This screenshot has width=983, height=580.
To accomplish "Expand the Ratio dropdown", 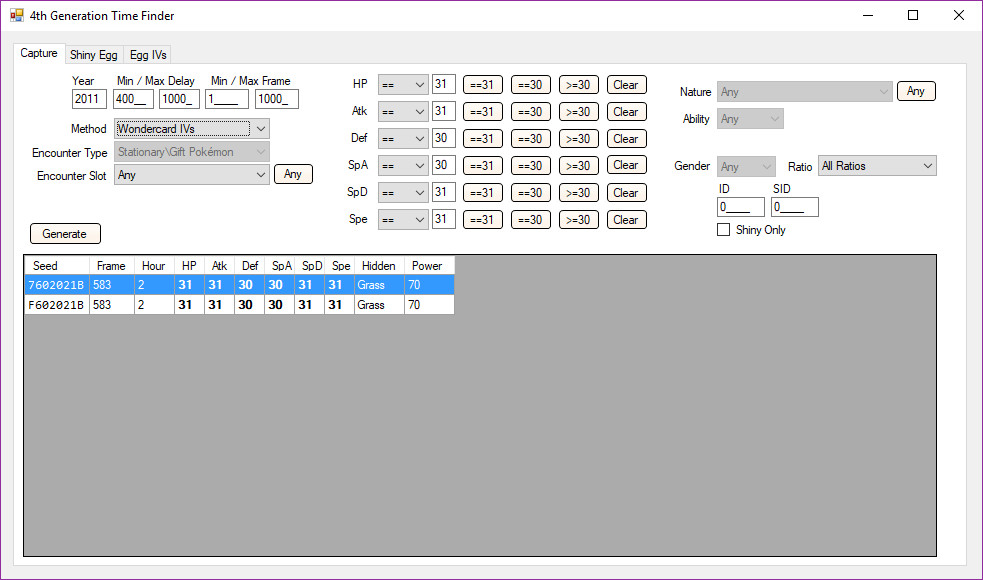I will [x=878, y=166].
